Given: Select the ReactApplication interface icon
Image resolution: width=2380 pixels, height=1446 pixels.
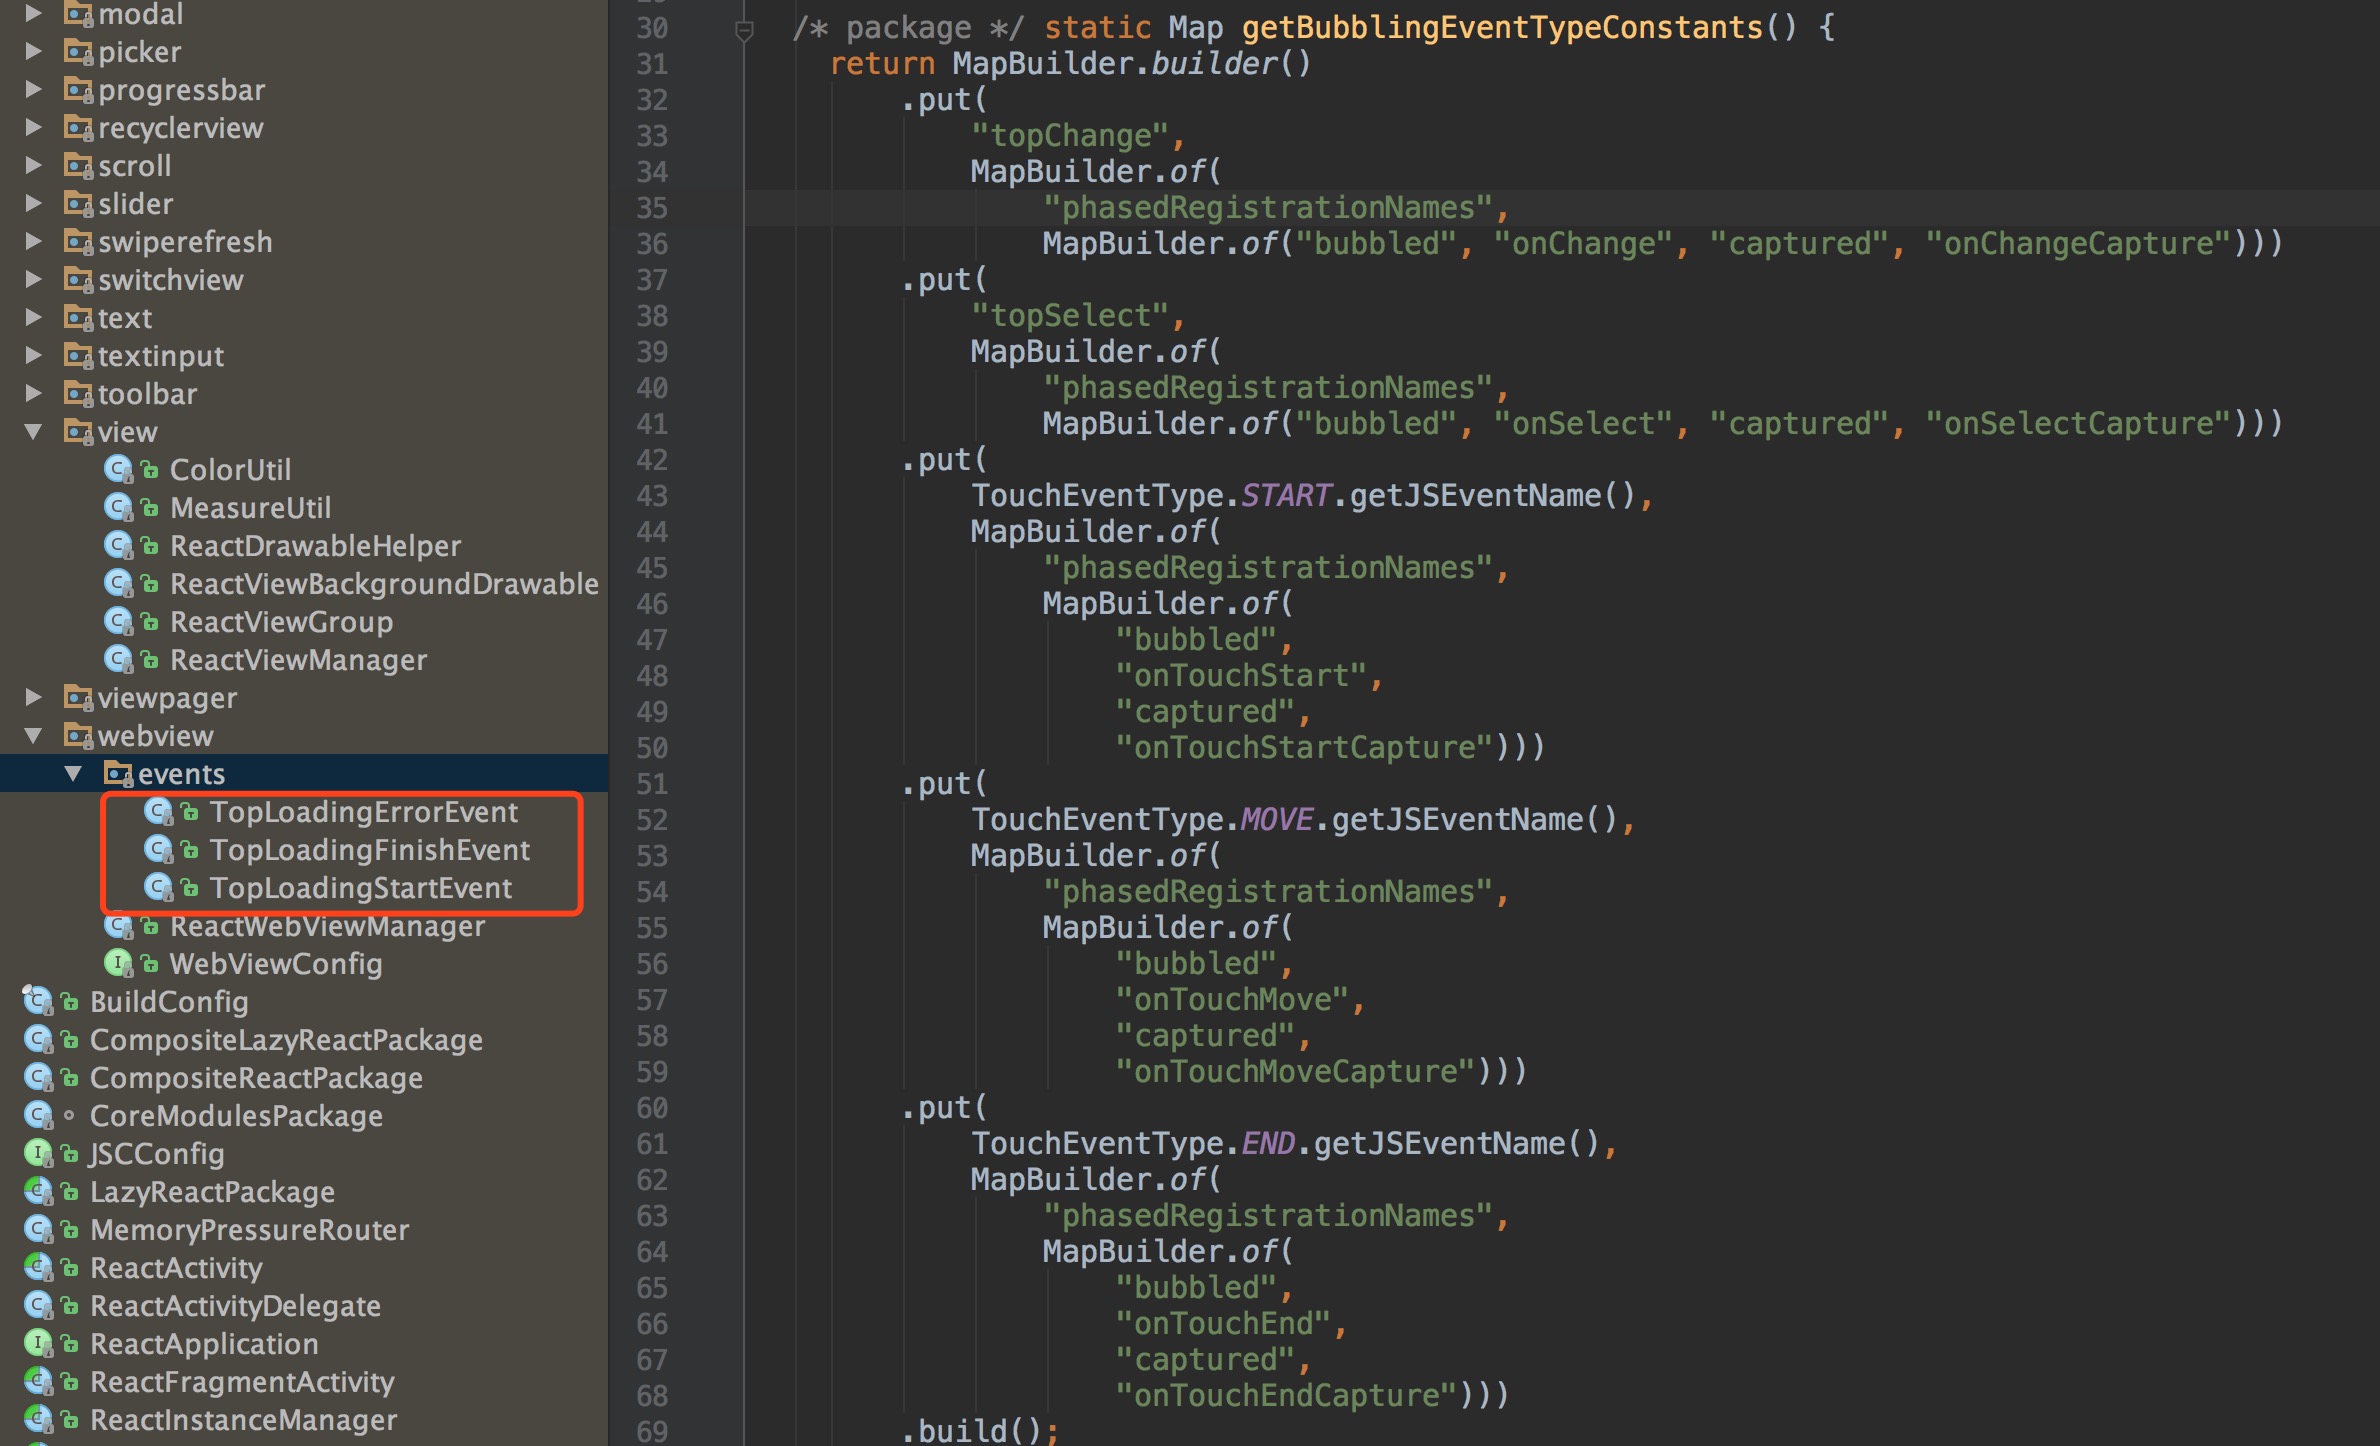Looking at the screenshot, I should [x=38, y=1343].
